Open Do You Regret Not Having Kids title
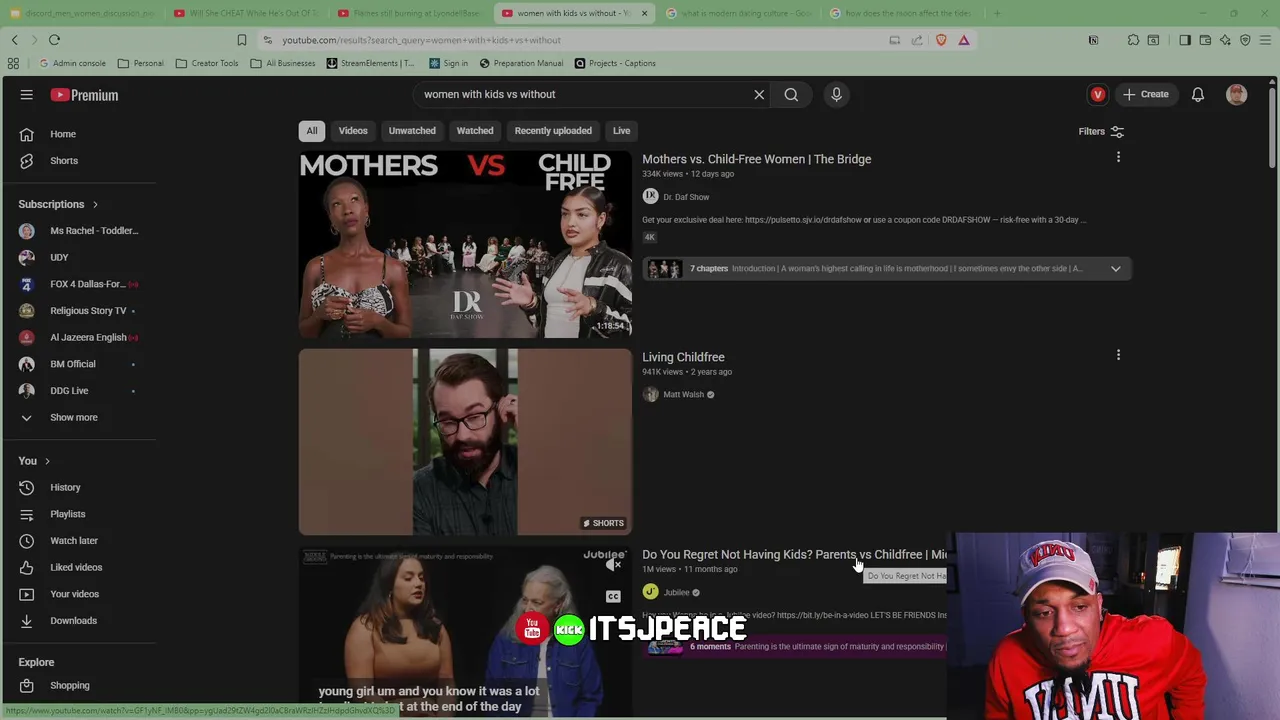1280x720 pixels. [x=794, y=554]
